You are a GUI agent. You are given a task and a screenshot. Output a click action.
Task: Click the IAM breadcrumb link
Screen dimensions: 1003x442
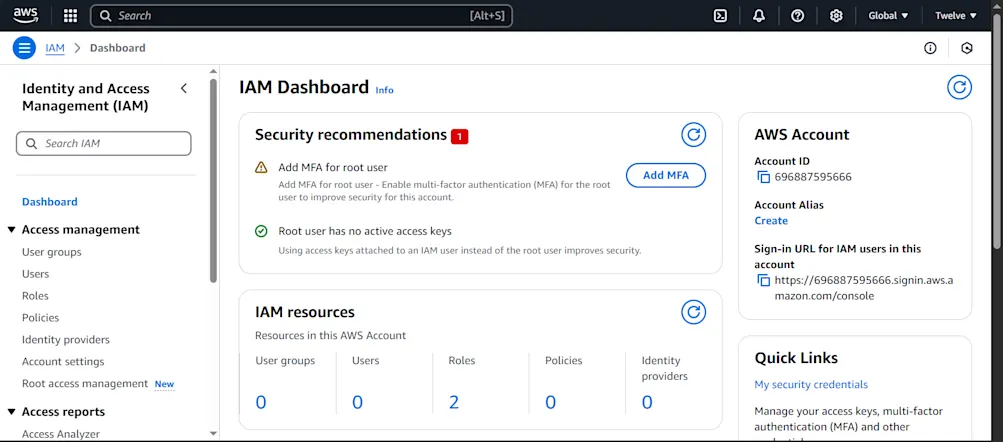(55, 48)
